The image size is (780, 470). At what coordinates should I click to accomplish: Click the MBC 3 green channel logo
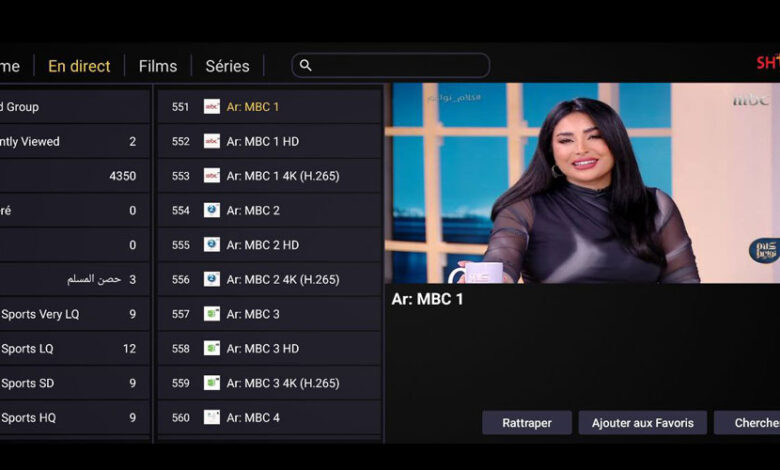coord(212,314)
